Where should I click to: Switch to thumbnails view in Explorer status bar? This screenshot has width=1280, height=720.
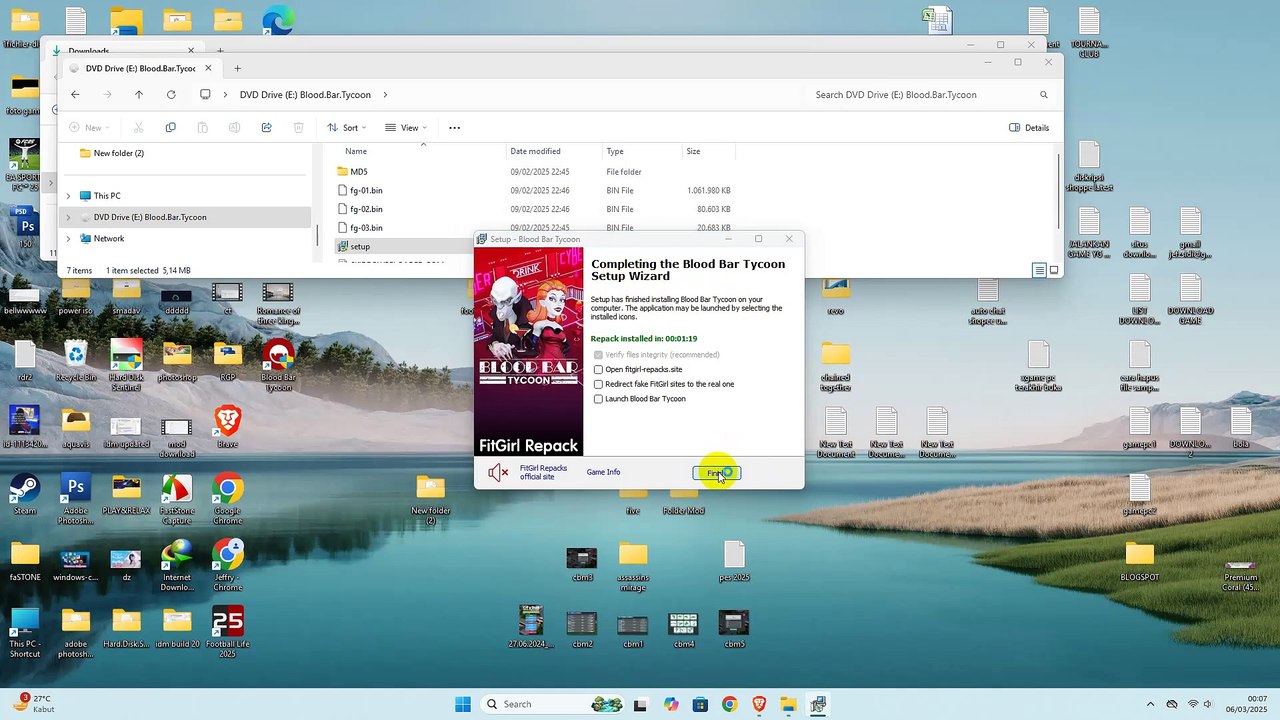coord(1053,270)
